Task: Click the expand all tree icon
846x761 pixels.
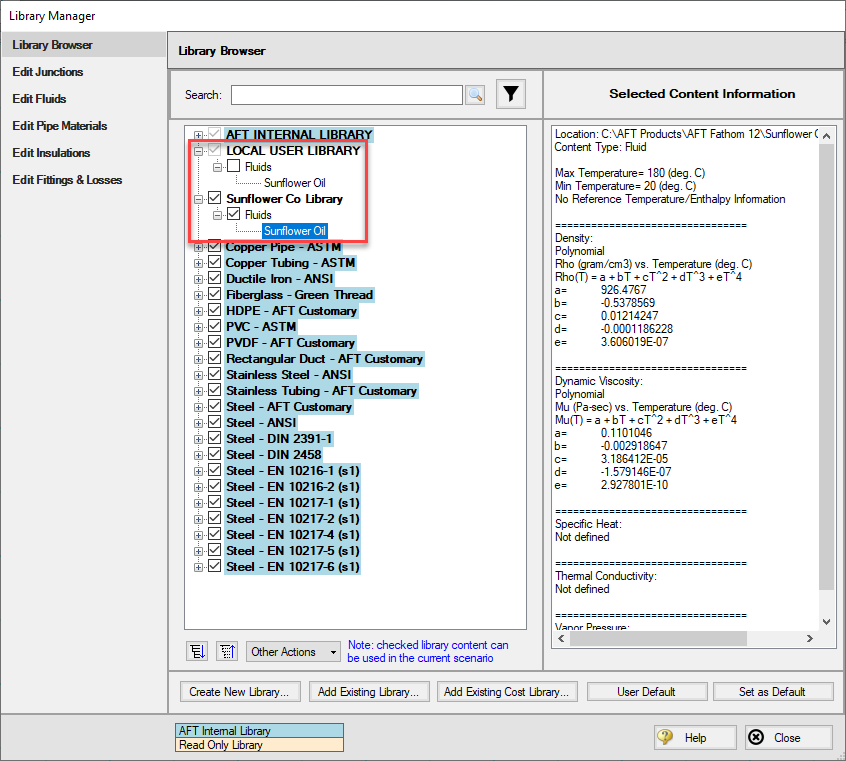Action: tap(197, 651)
